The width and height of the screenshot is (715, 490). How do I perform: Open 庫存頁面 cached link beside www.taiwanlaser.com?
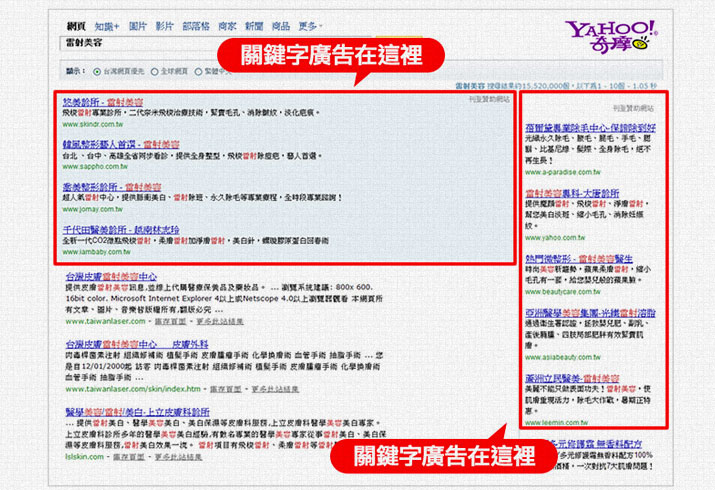[x=171, y=322]
